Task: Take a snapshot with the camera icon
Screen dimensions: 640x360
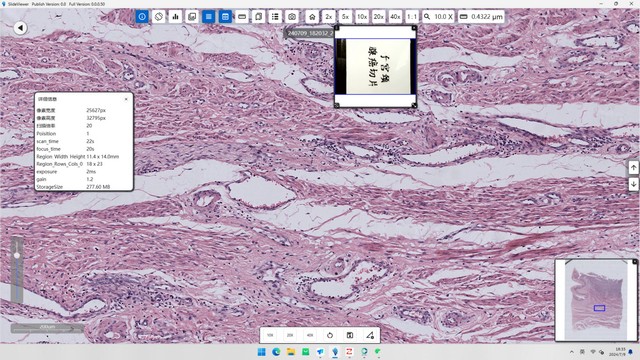Action: tap(292, 17)
